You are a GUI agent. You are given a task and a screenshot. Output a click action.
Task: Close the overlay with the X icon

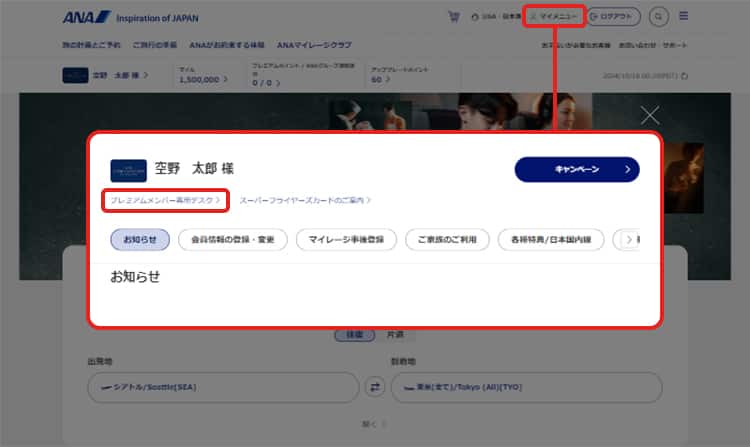(650, 115)
